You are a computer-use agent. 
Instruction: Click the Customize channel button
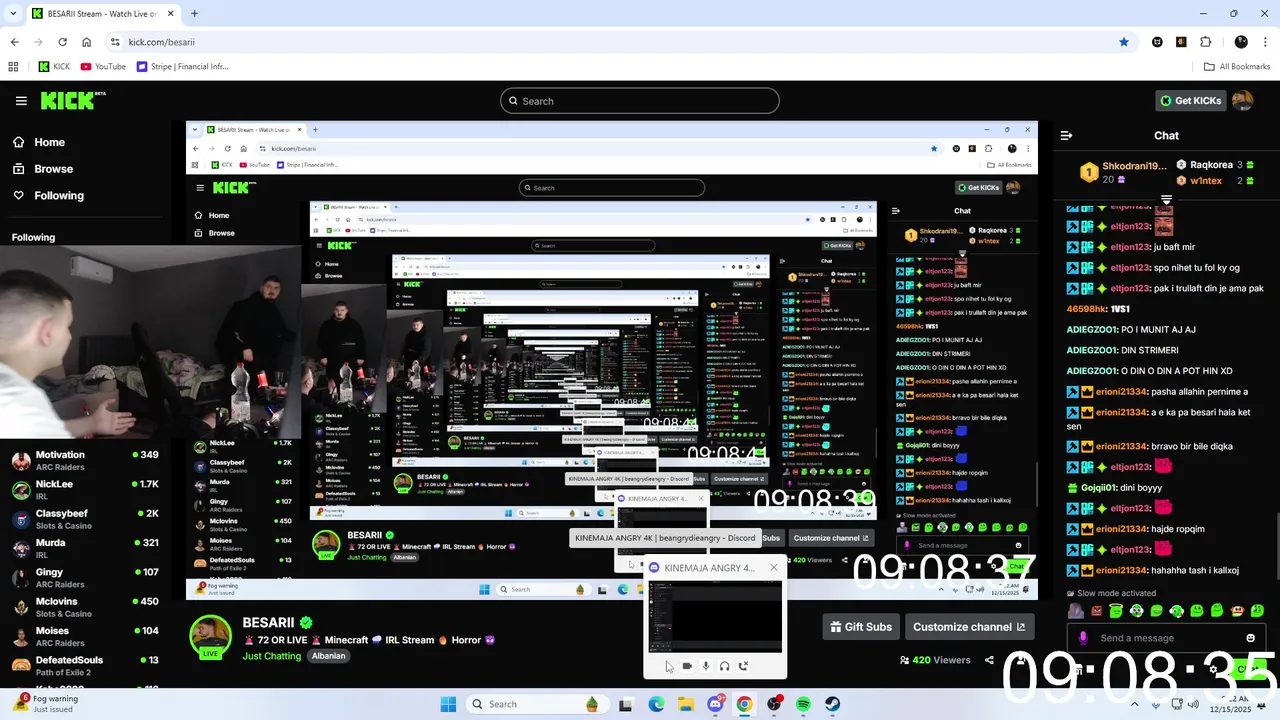pos(969,627)
